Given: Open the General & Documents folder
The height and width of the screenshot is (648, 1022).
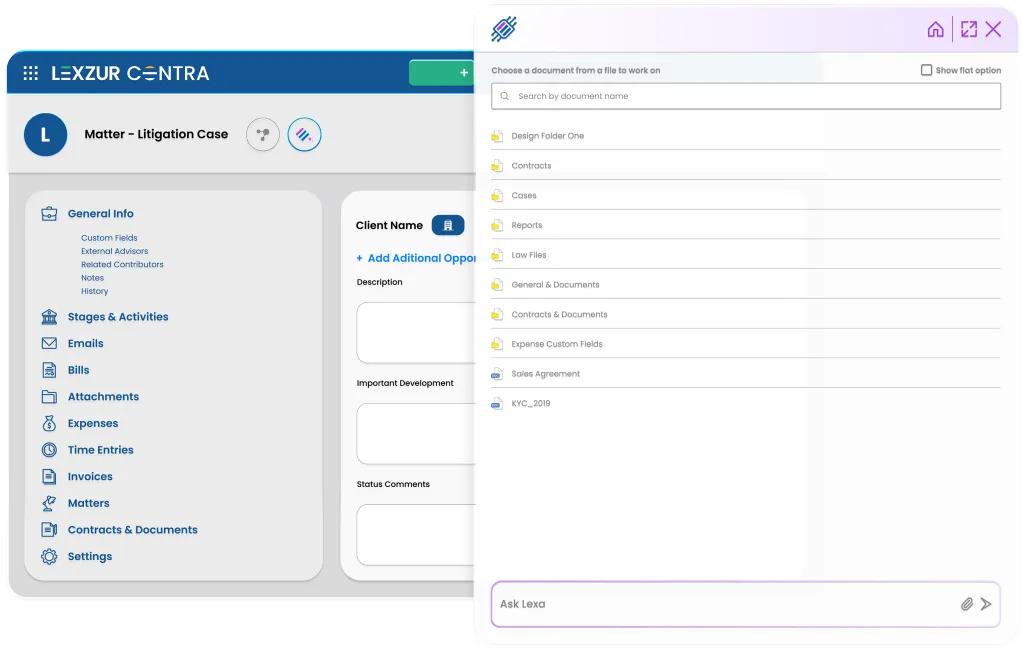Looking at the screenshot, I should [746, 285].
